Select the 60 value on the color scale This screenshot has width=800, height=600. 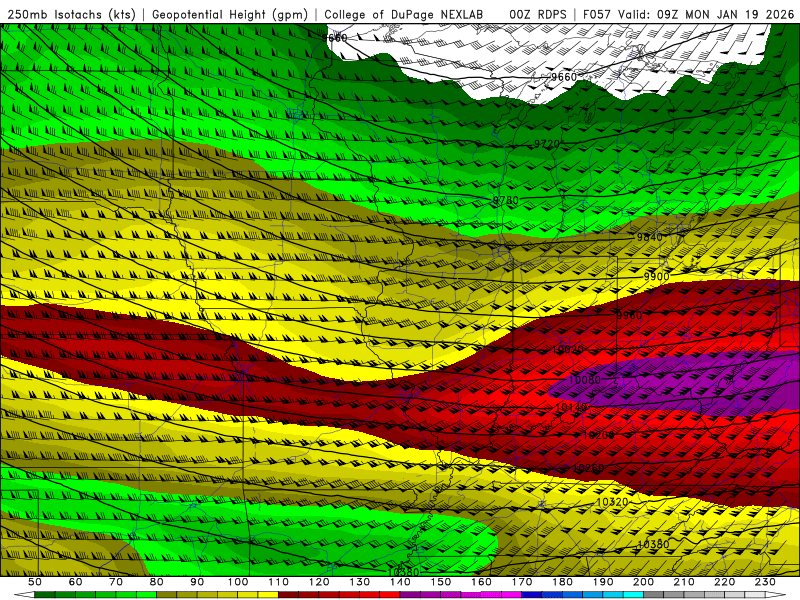click(75, 582)
